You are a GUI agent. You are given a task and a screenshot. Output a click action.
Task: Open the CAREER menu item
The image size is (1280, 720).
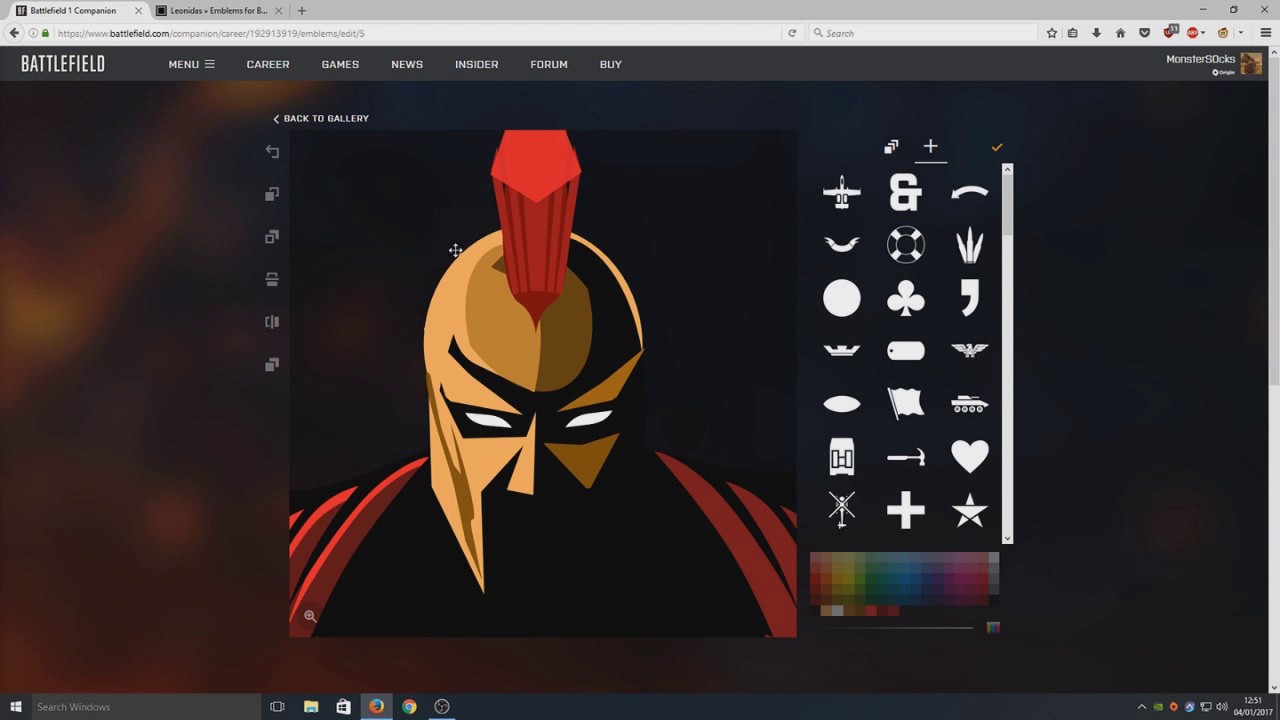(267, 64)
